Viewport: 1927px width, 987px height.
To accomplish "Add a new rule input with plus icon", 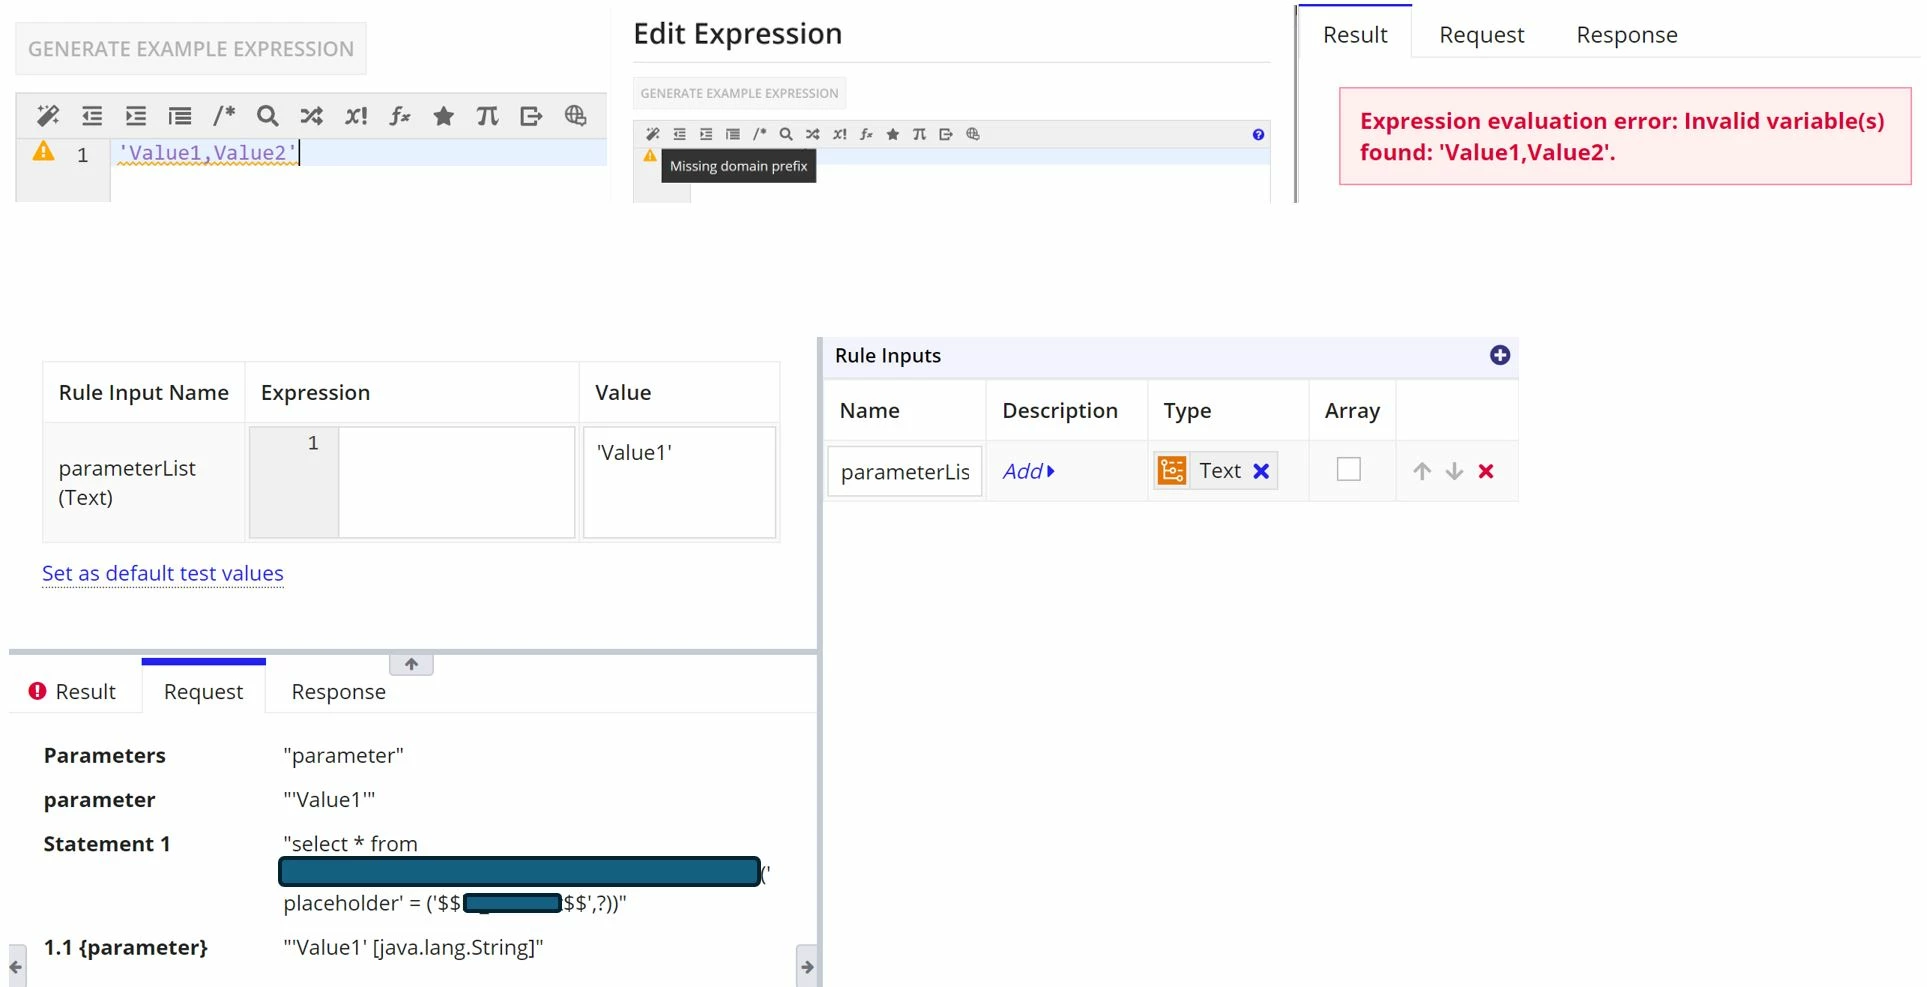I will (1499, 355).
